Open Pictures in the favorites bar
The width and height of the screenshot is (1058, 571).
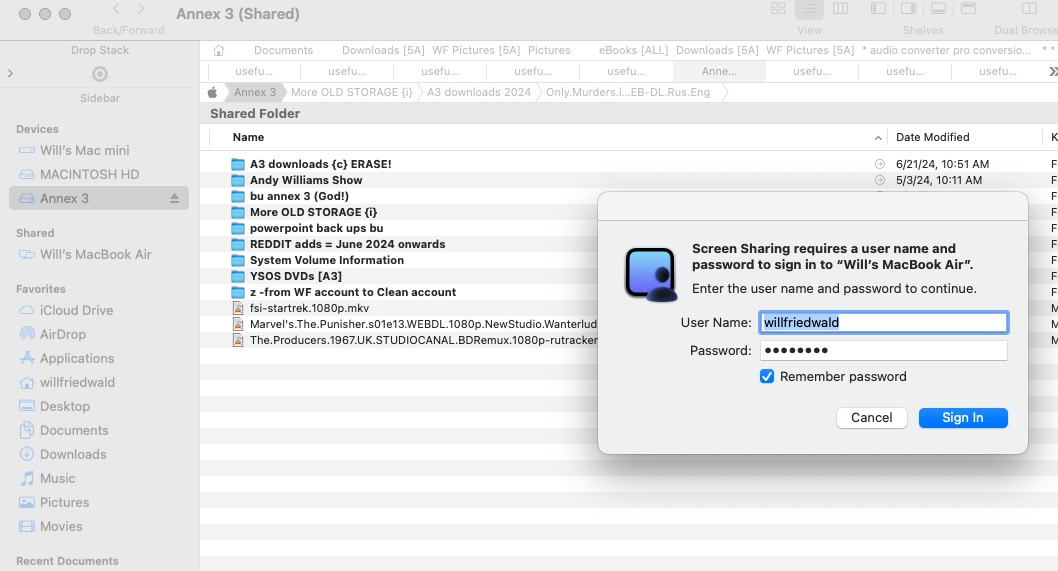tap(549, 51)
